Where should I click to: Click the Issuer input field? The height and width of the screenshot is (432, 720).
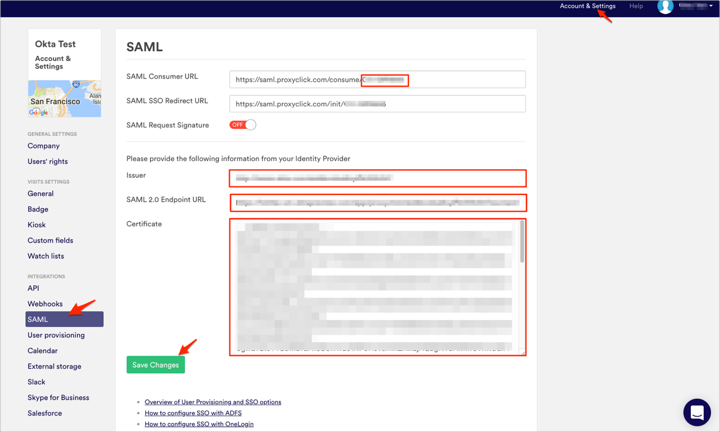(377, 179)
